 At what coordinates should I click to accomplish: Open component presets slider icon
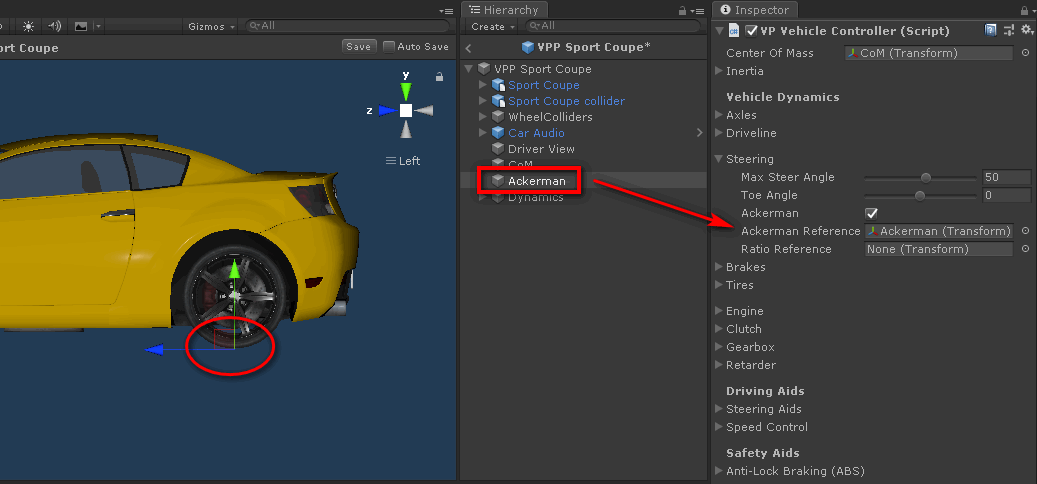point(1008,31)
